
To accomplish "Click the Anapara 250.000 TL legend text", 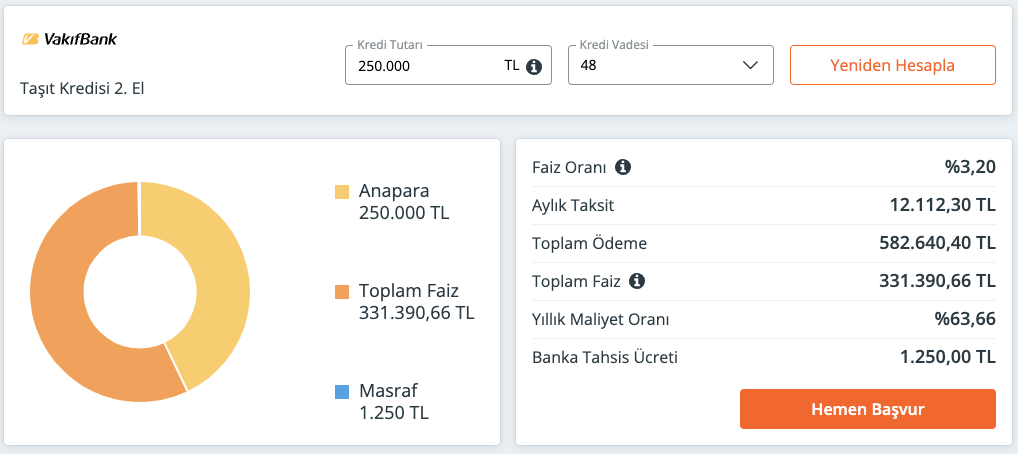I will point(404,202).
